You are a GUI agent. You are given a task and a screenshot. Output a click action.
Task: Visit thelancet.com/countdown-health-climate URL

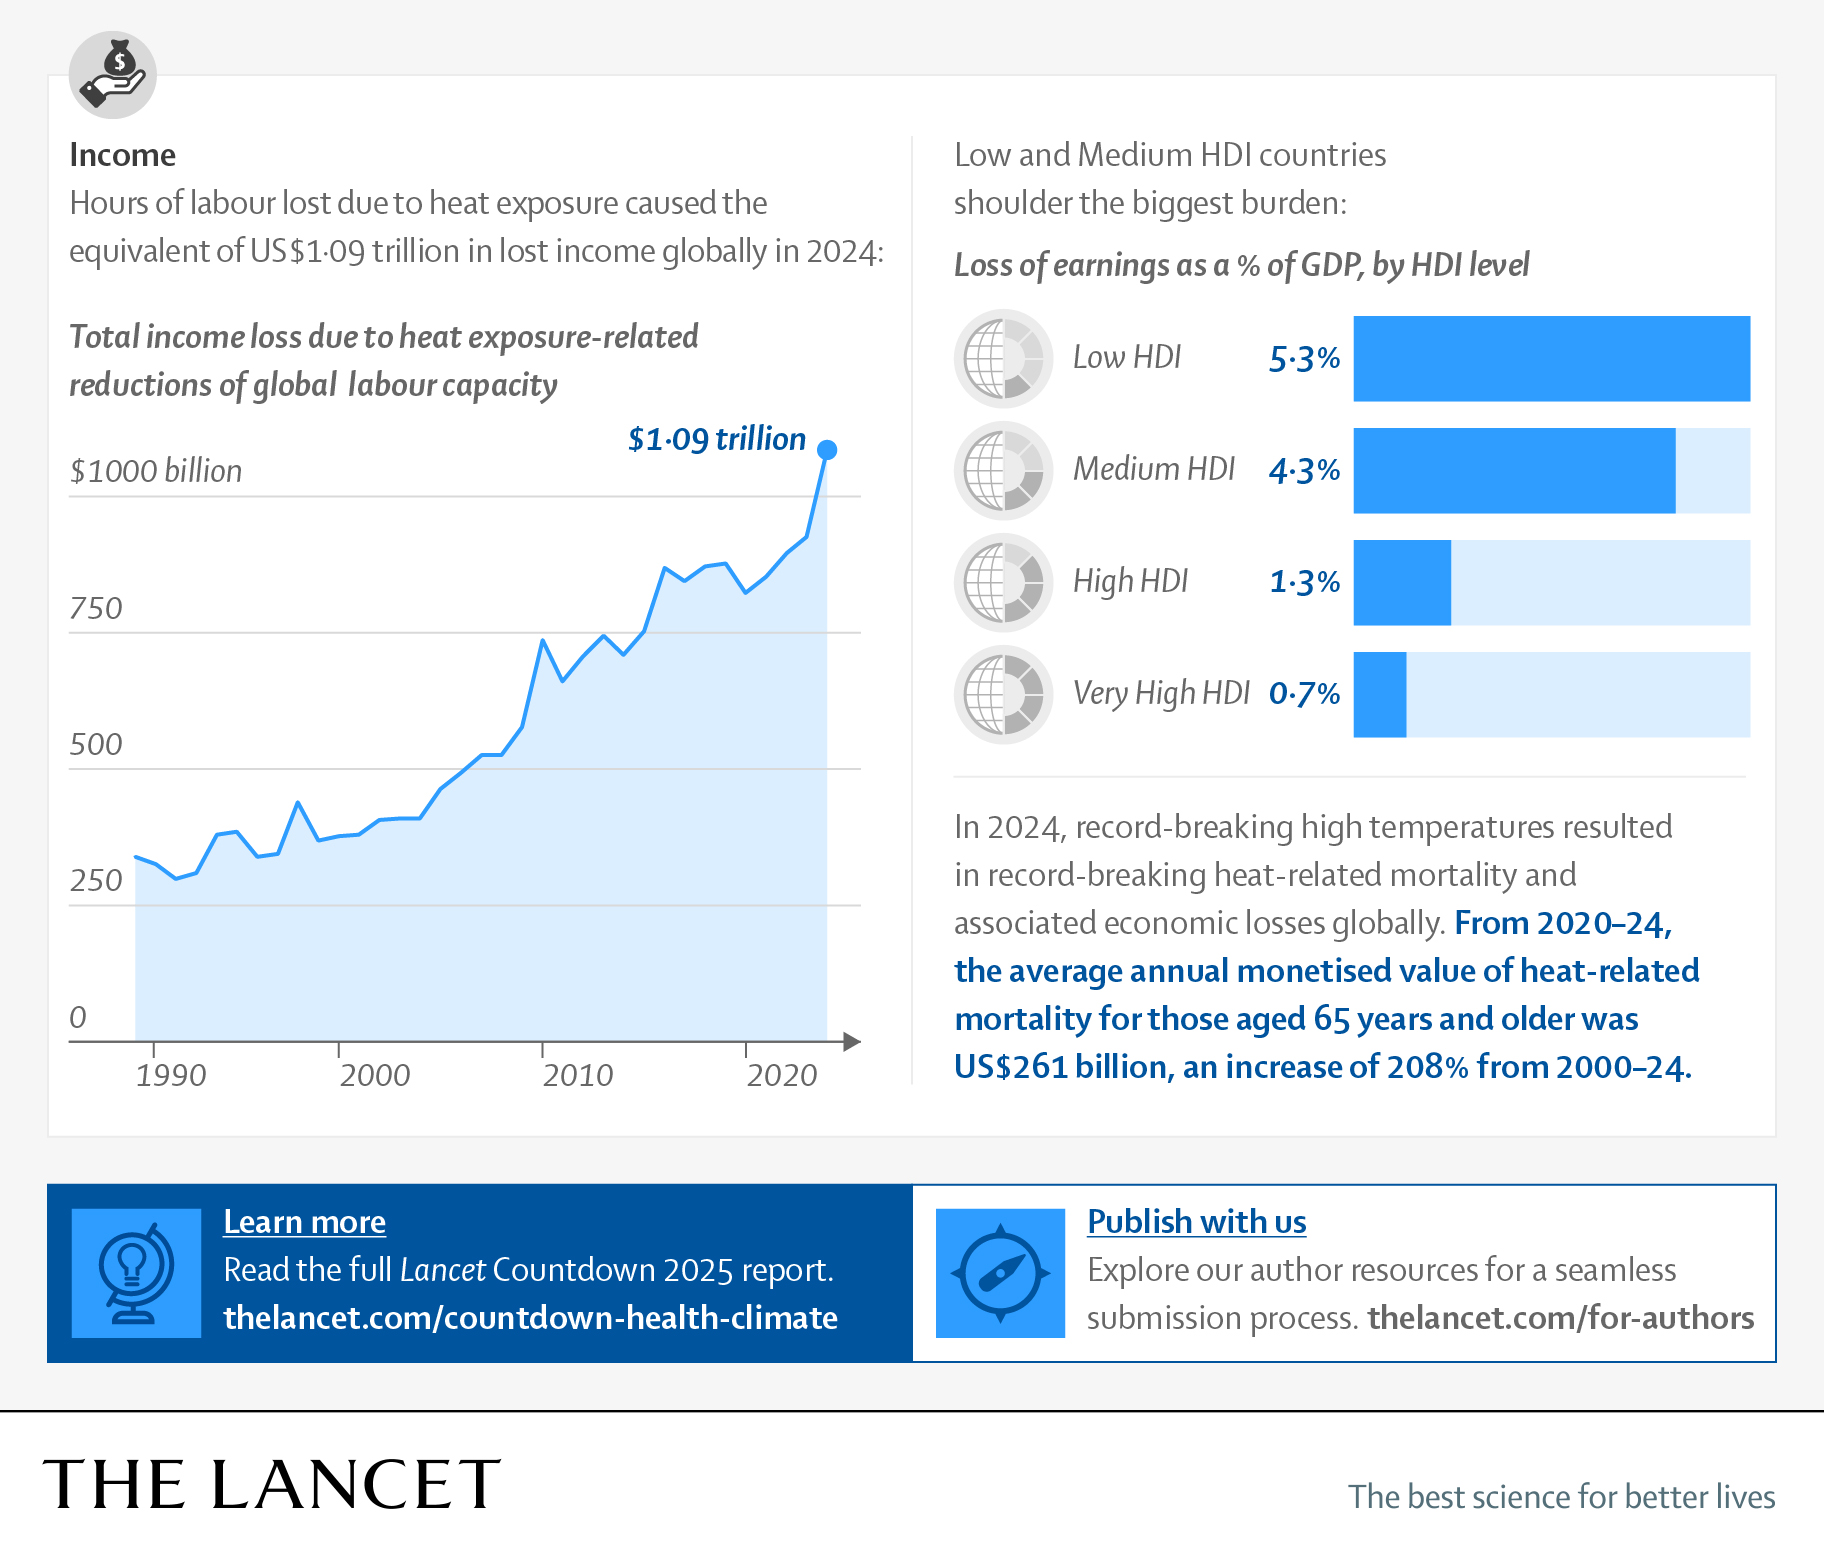pos(530,1318)
